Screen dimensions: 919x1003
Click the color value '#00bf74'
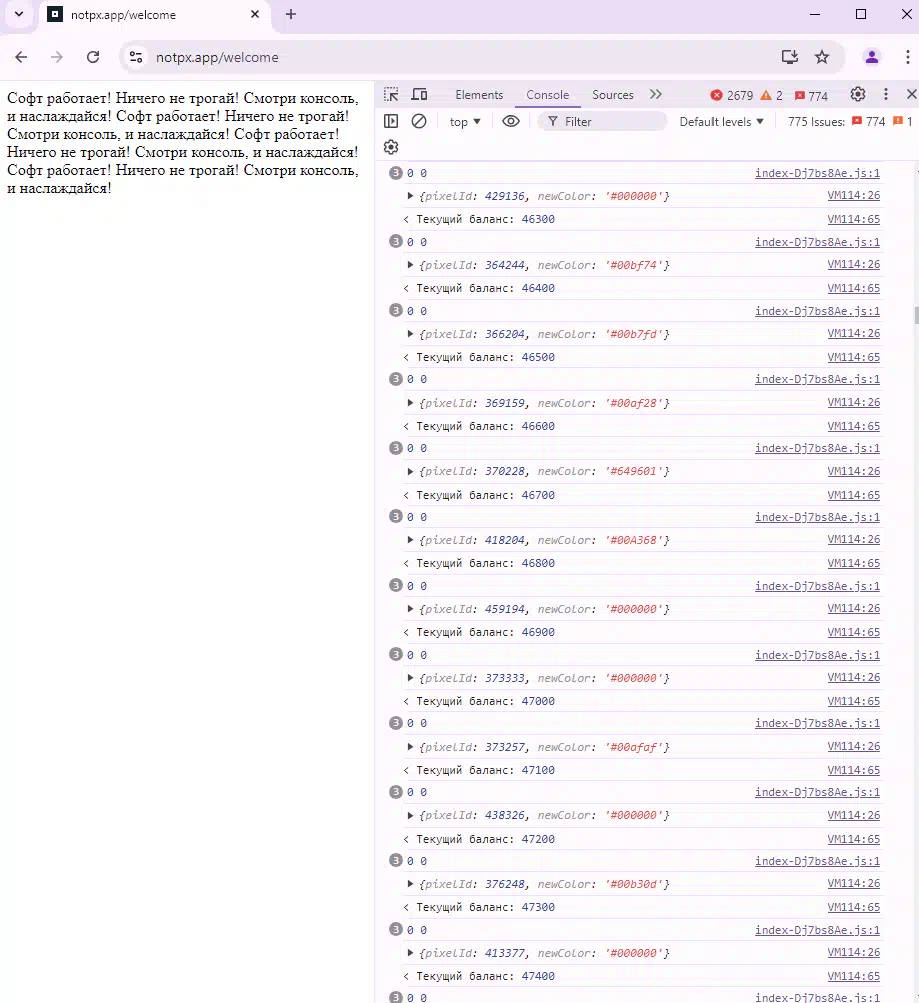[x=634, y=265]
